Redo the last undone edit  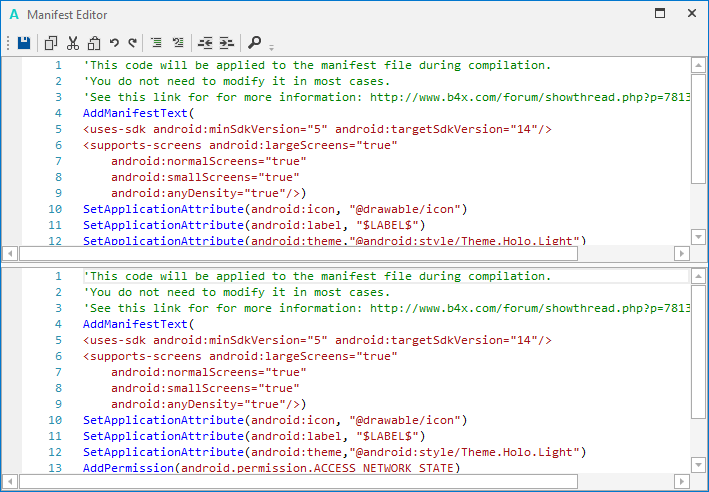tap(133, 43)
